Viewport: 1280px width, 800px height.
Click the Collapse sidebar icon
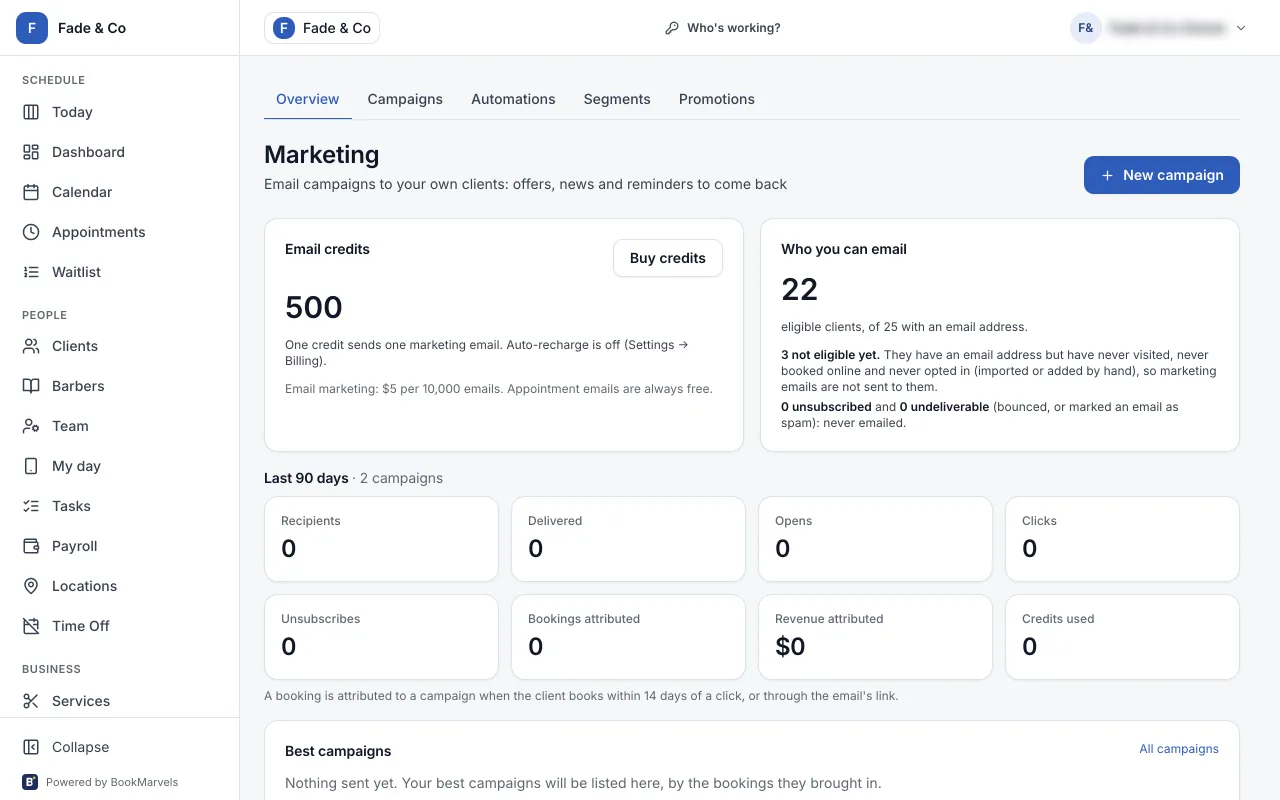(x=31, y=747)
